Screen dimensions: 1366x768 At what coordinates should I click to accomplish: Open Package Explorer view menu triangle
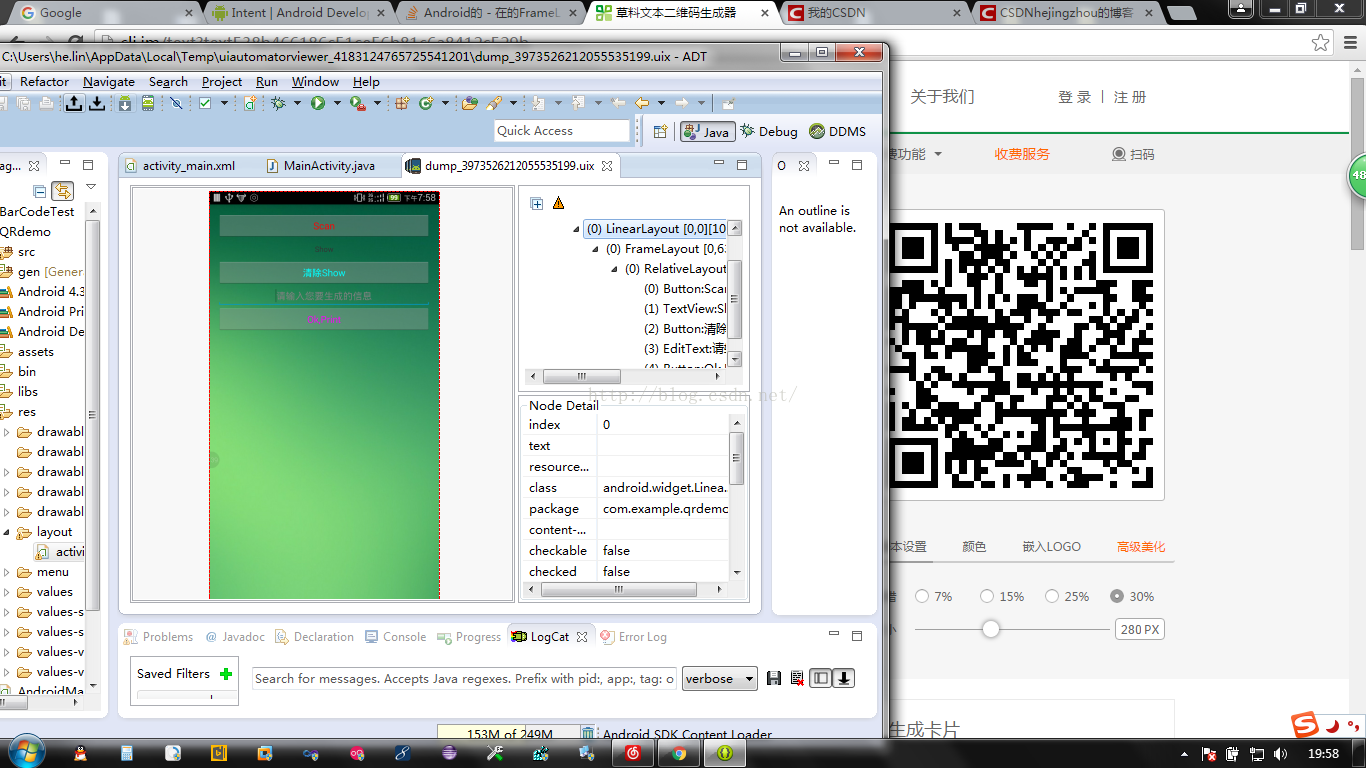(x=91, y=187)
